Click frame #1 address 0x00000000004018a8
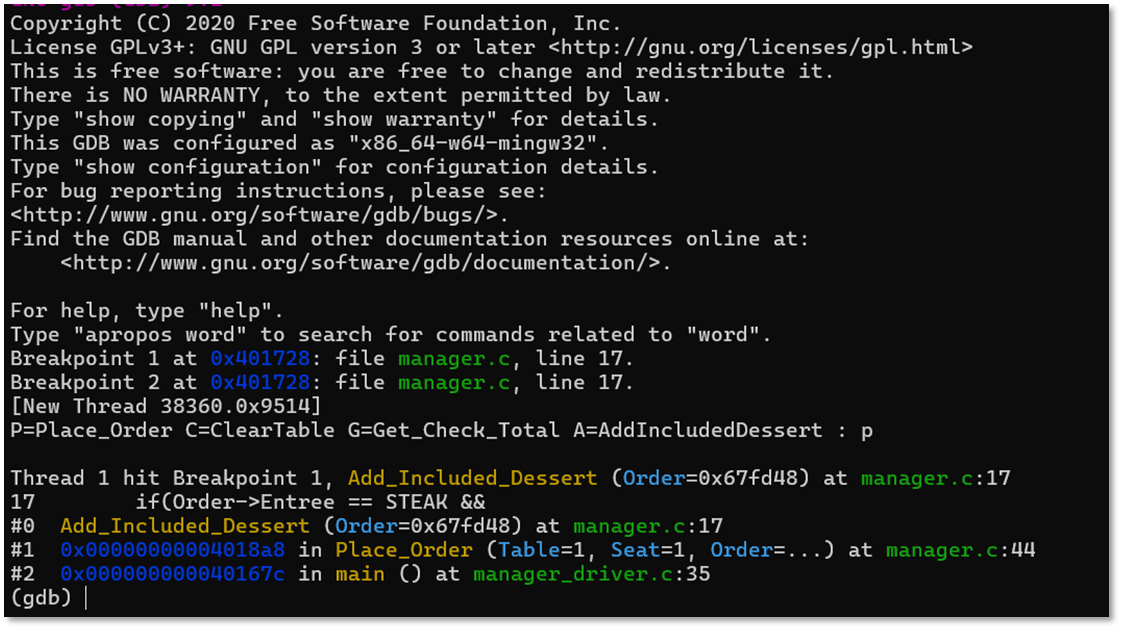This screenshot has height=630, width=1122. (173, 550)
